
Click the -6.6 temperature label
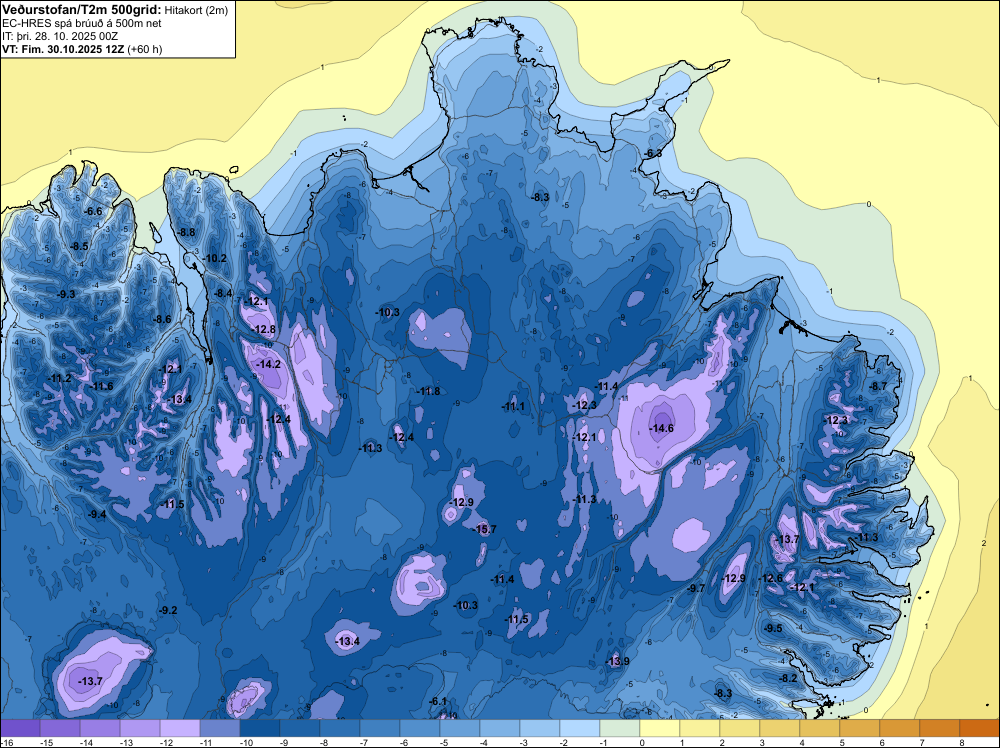point(94,211)
